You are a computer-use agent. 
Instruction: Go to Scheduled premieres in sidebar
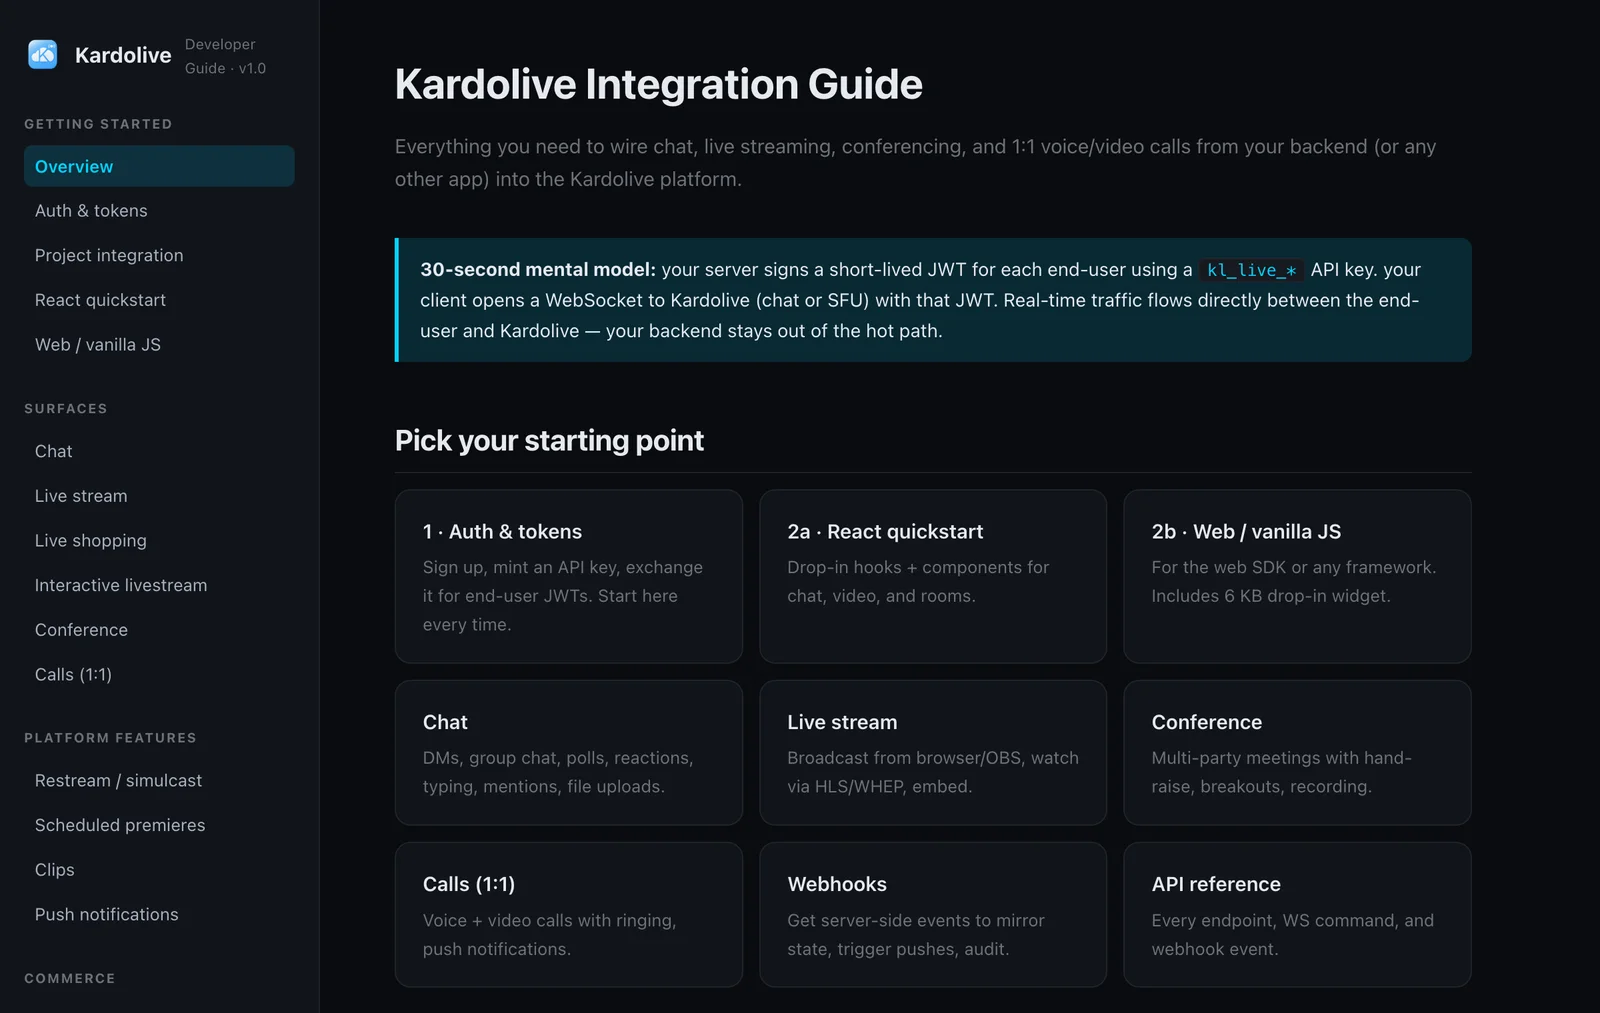(159, 825)
